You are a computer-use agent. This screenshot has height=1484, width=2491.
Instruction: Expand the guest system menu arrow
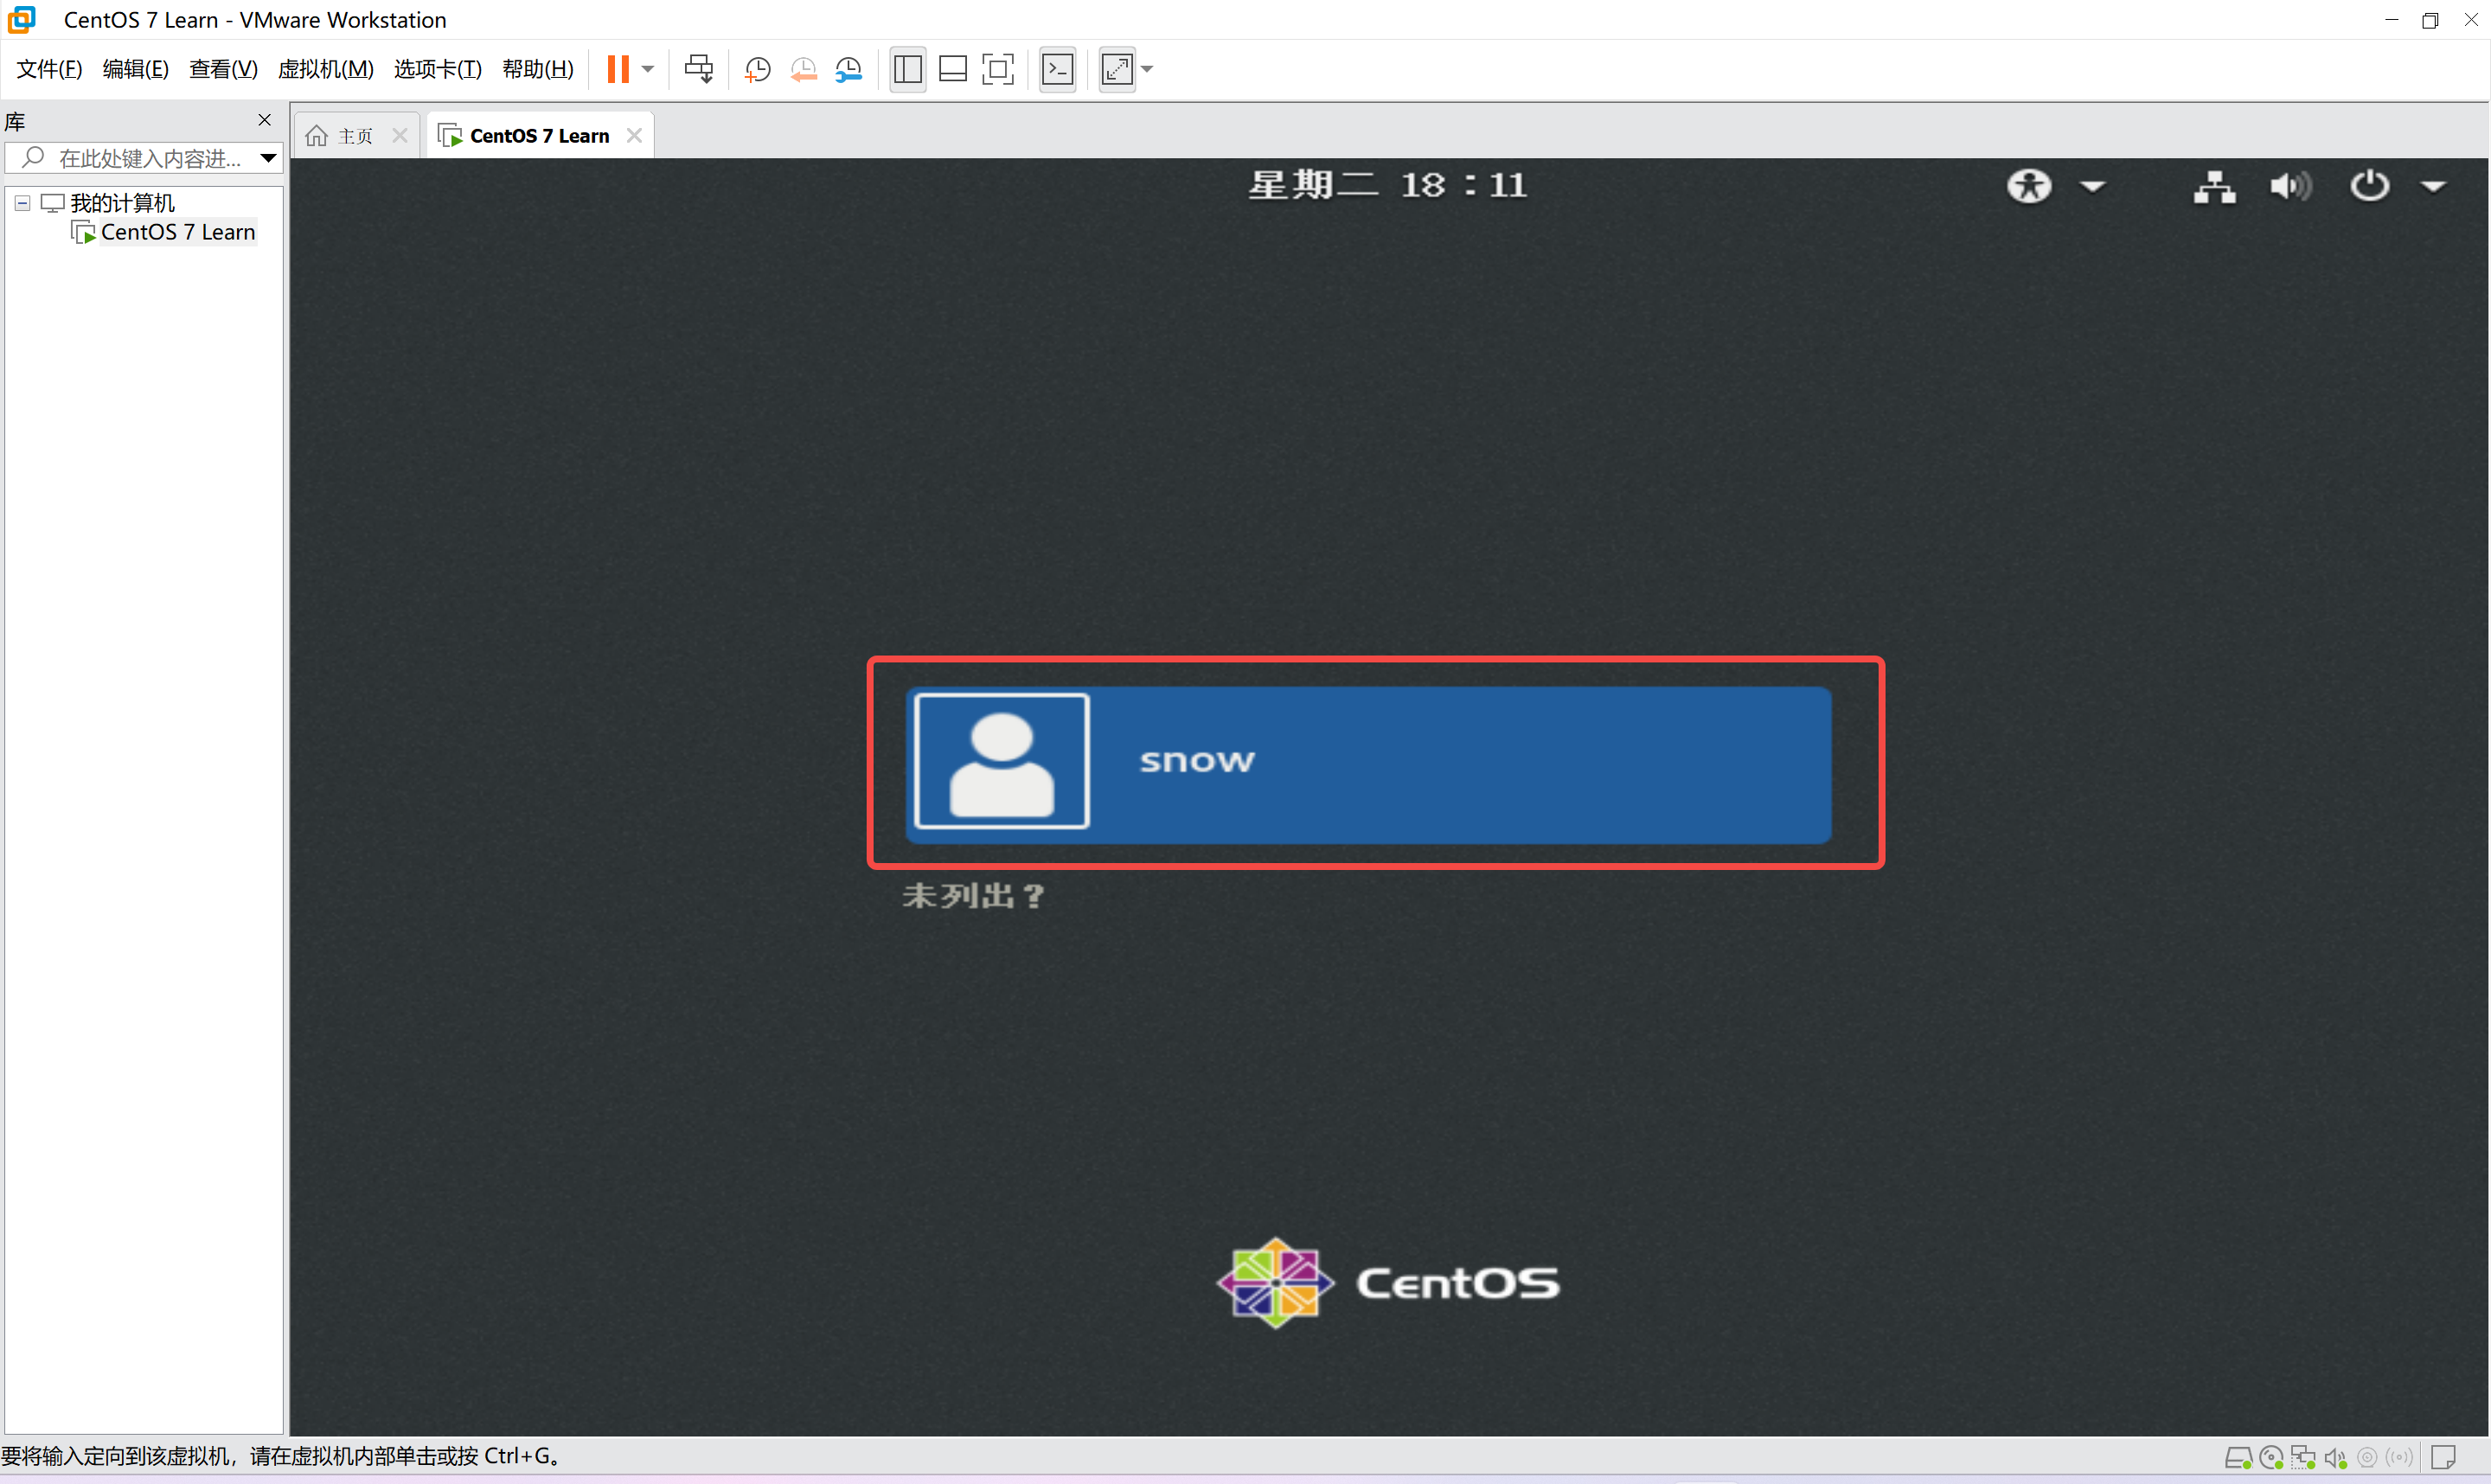(x=2433, y=187)
